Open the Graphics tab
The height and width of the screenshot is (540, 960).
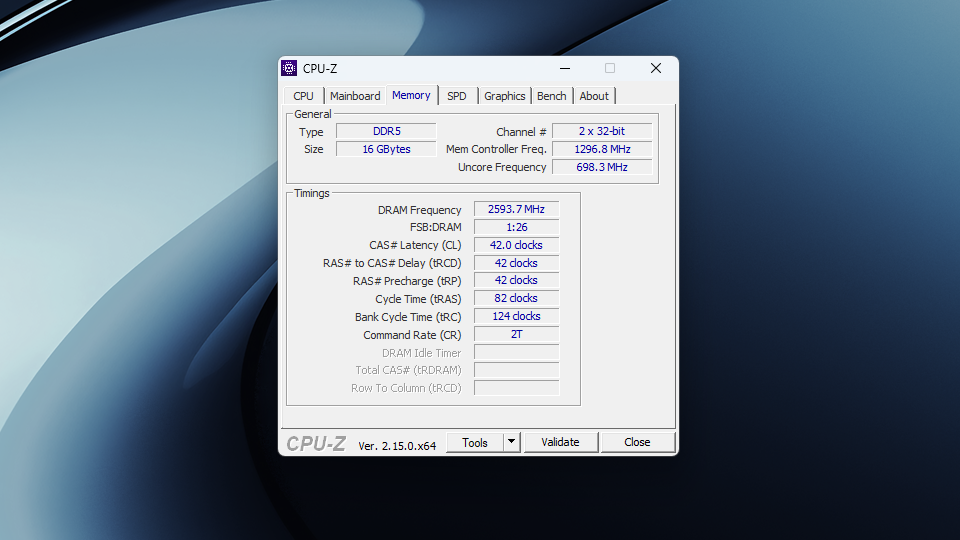[x=504, y=96]
